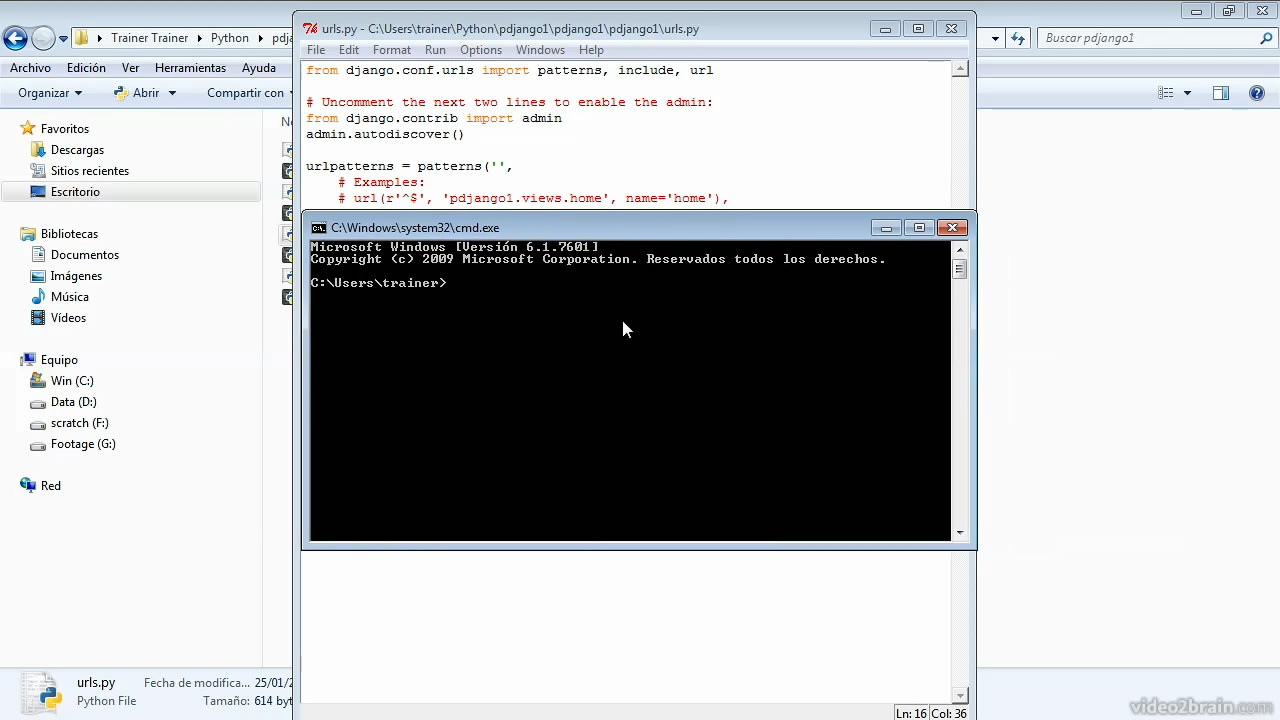Open the Ver menu in Explorer
The width and height of the screenshot is (1280, 720).
130,68
